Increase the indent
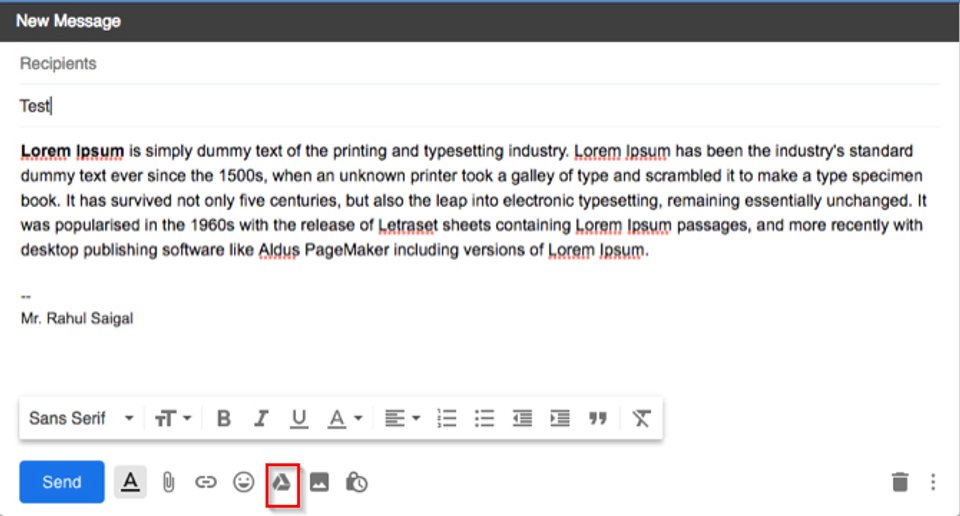The image size is (960, 516). (560, 419)
